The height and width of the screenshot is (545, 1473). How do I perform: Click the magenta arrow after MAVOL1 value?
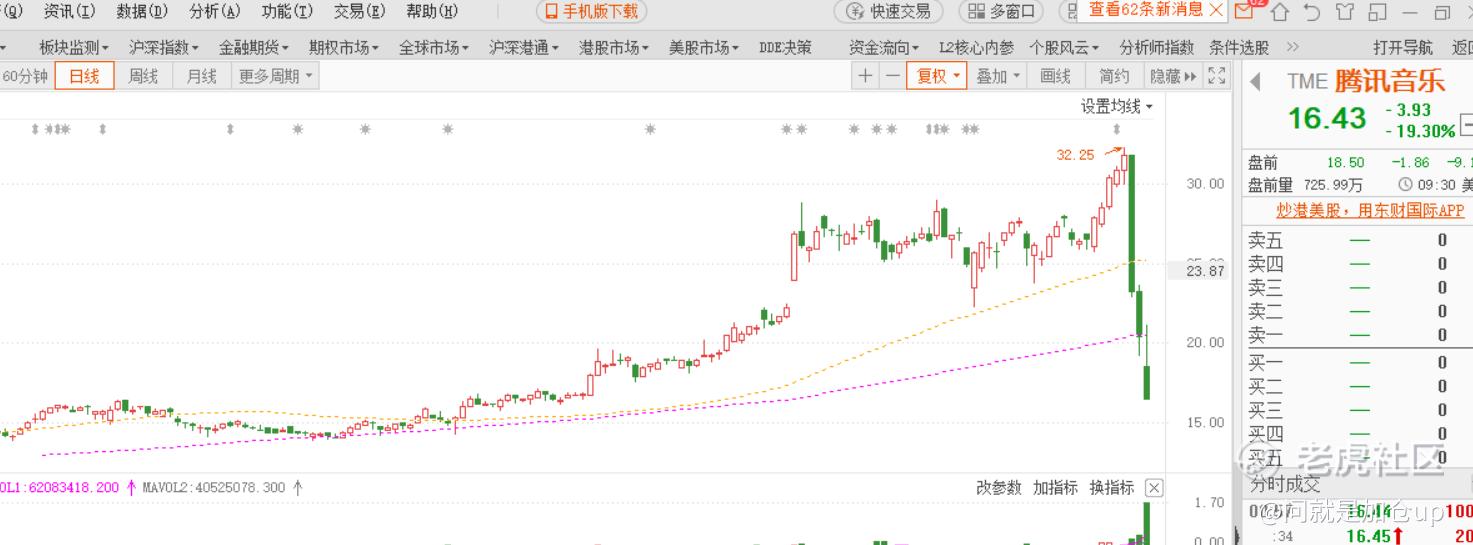(x=131, y=488)
